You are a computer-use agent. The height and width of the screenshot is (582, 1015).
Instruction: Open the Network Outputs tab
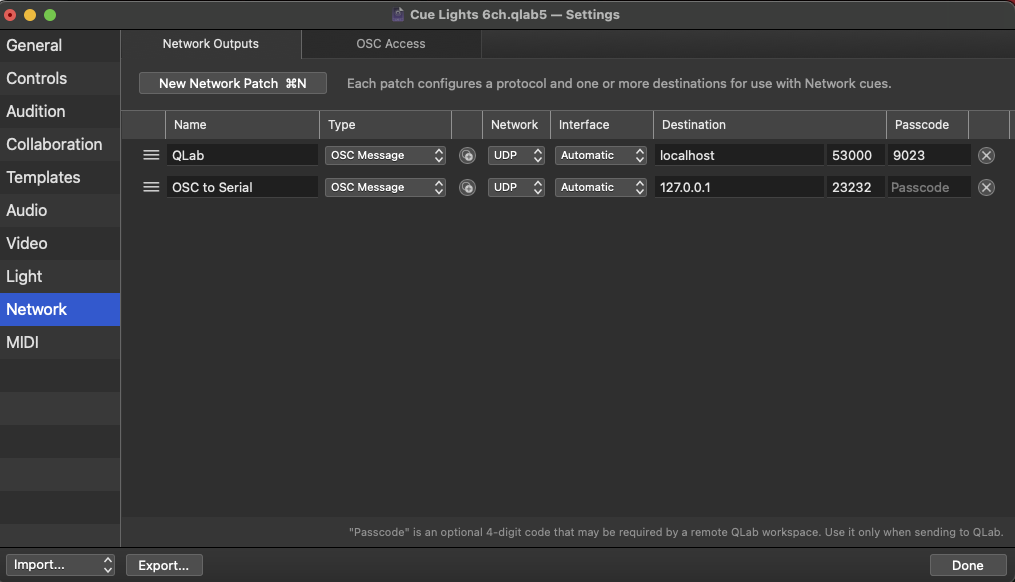coord(209,44)
